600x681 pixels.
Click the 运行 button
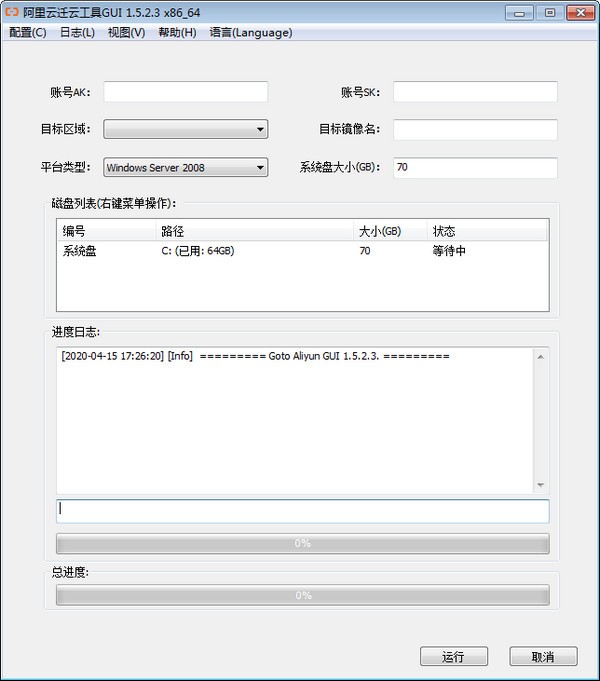[454, 656]
